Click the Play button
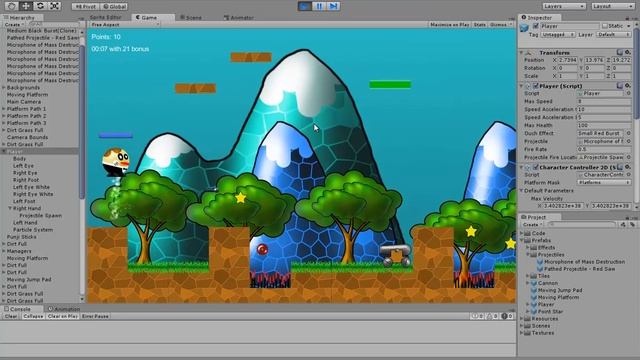The height and width of the screenshot is (360, 640). click(304, 6)
